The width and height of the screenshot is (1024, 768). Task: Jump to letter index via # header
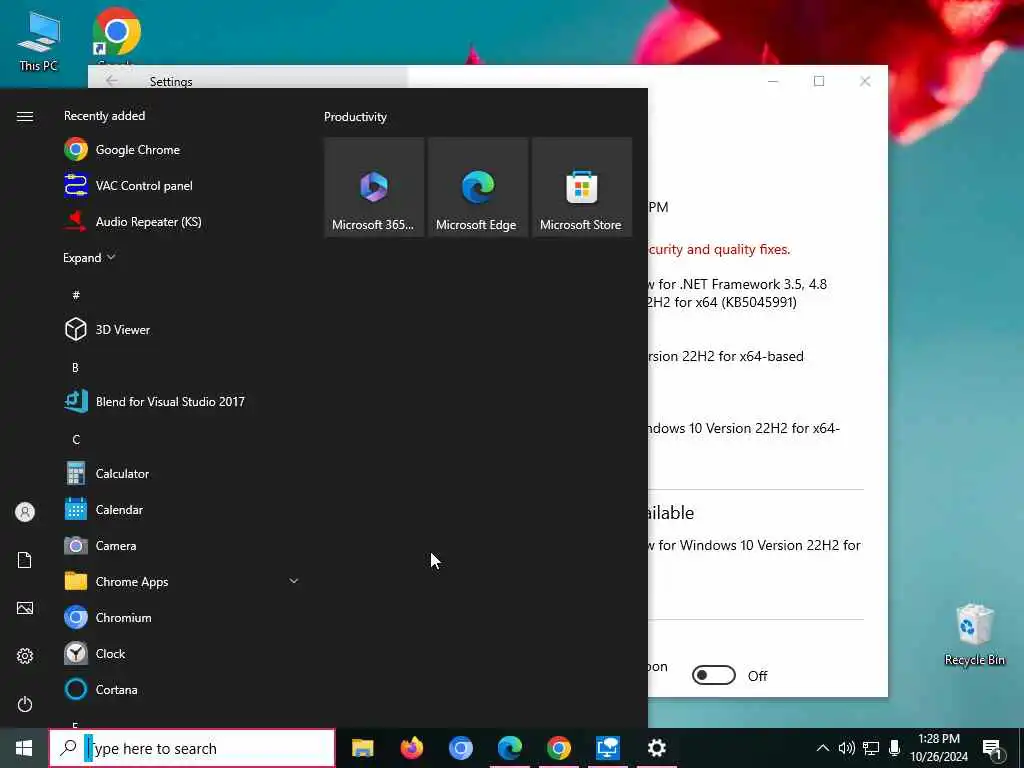76,295
